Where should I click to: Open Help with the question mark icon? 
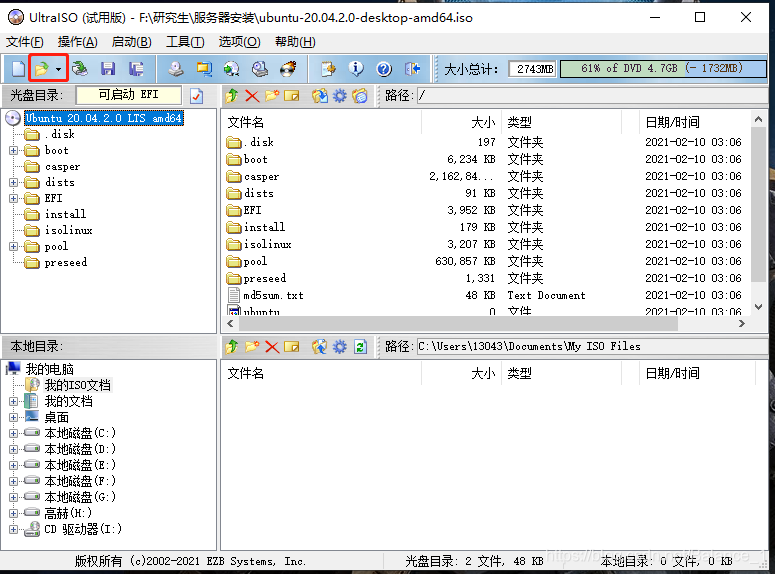(x=384, y=69)
